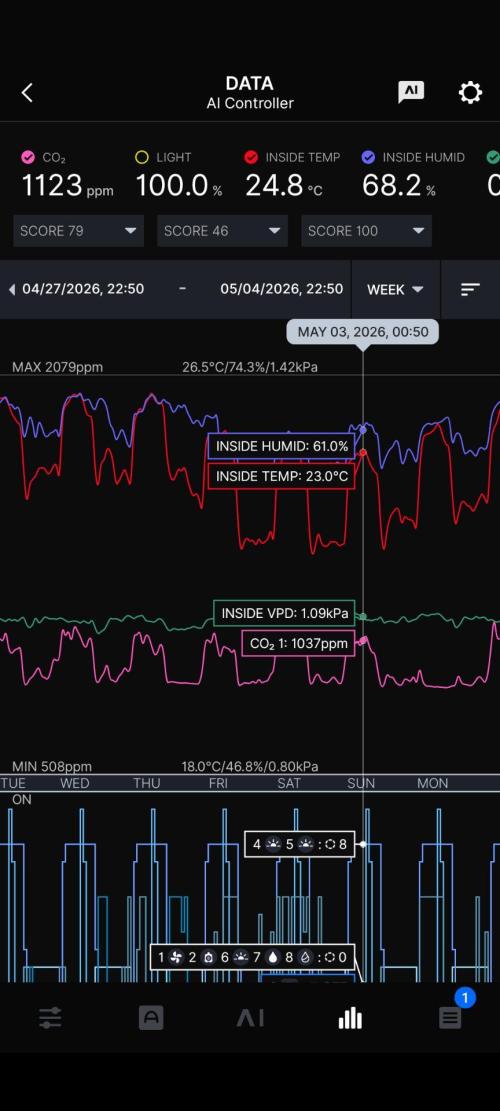Toggle the LIGHT yellow series indicator
The height and width of the screenshot is (1111, 500).
[142, 157]
